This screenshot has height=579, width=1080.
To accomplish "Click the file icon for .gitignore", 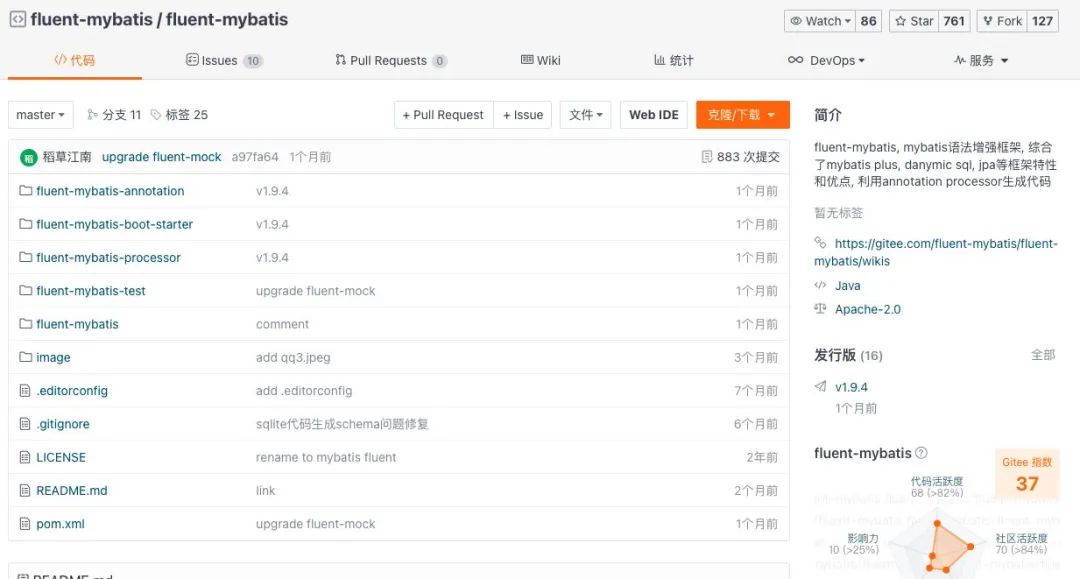I will tap(25, 424).
